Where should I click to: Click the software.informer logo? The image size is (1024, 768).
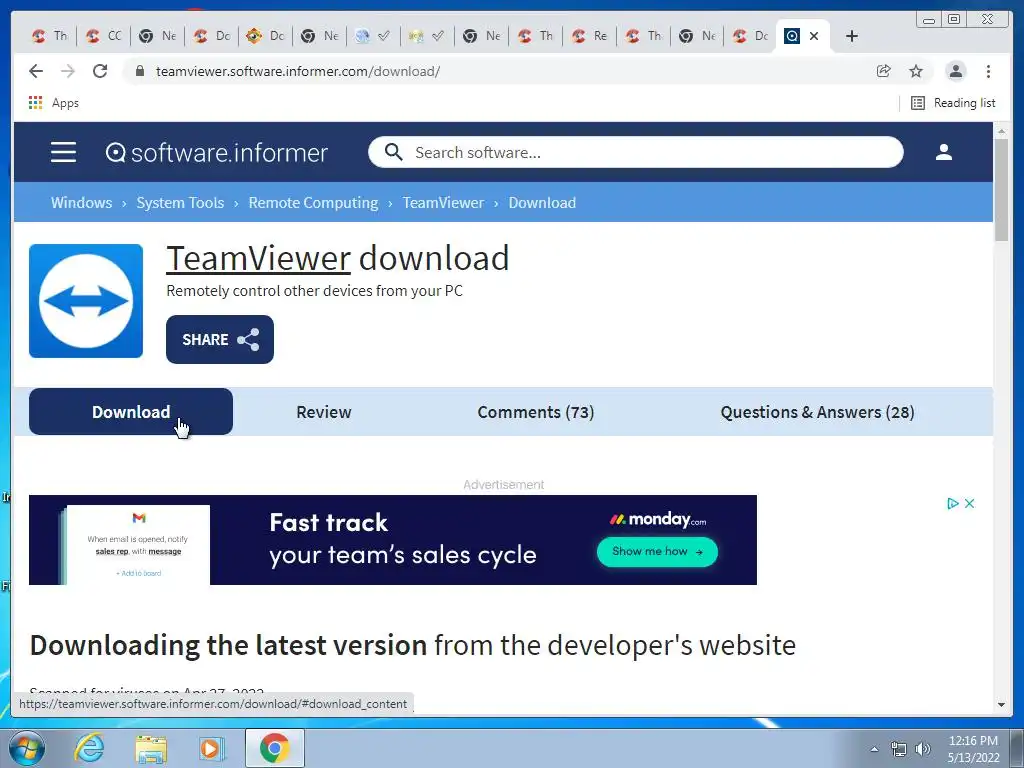[x=216, y=153]
